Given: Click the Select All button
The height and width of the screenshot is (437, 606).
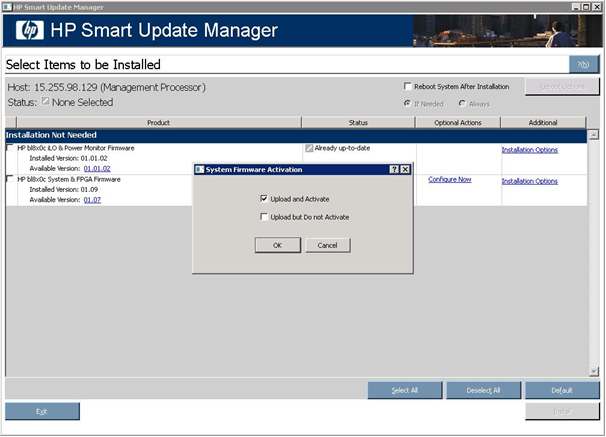Looking at the screenshot, I should (x=404, y=390).
